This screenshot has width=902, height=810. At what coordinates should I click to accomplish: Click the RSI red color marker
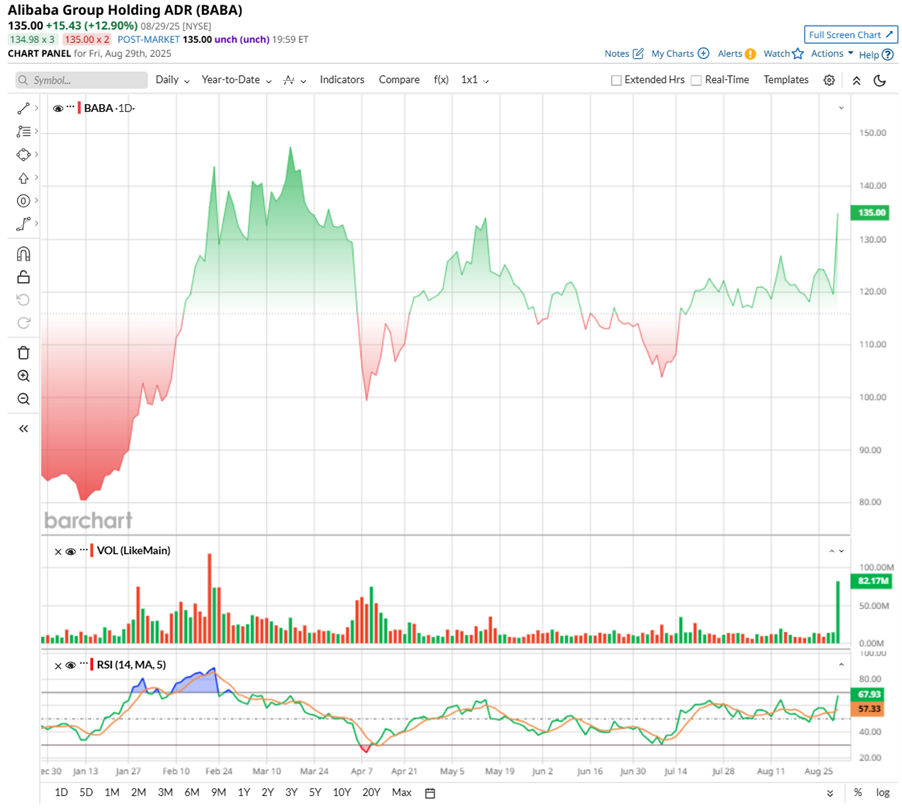[91, 666]
